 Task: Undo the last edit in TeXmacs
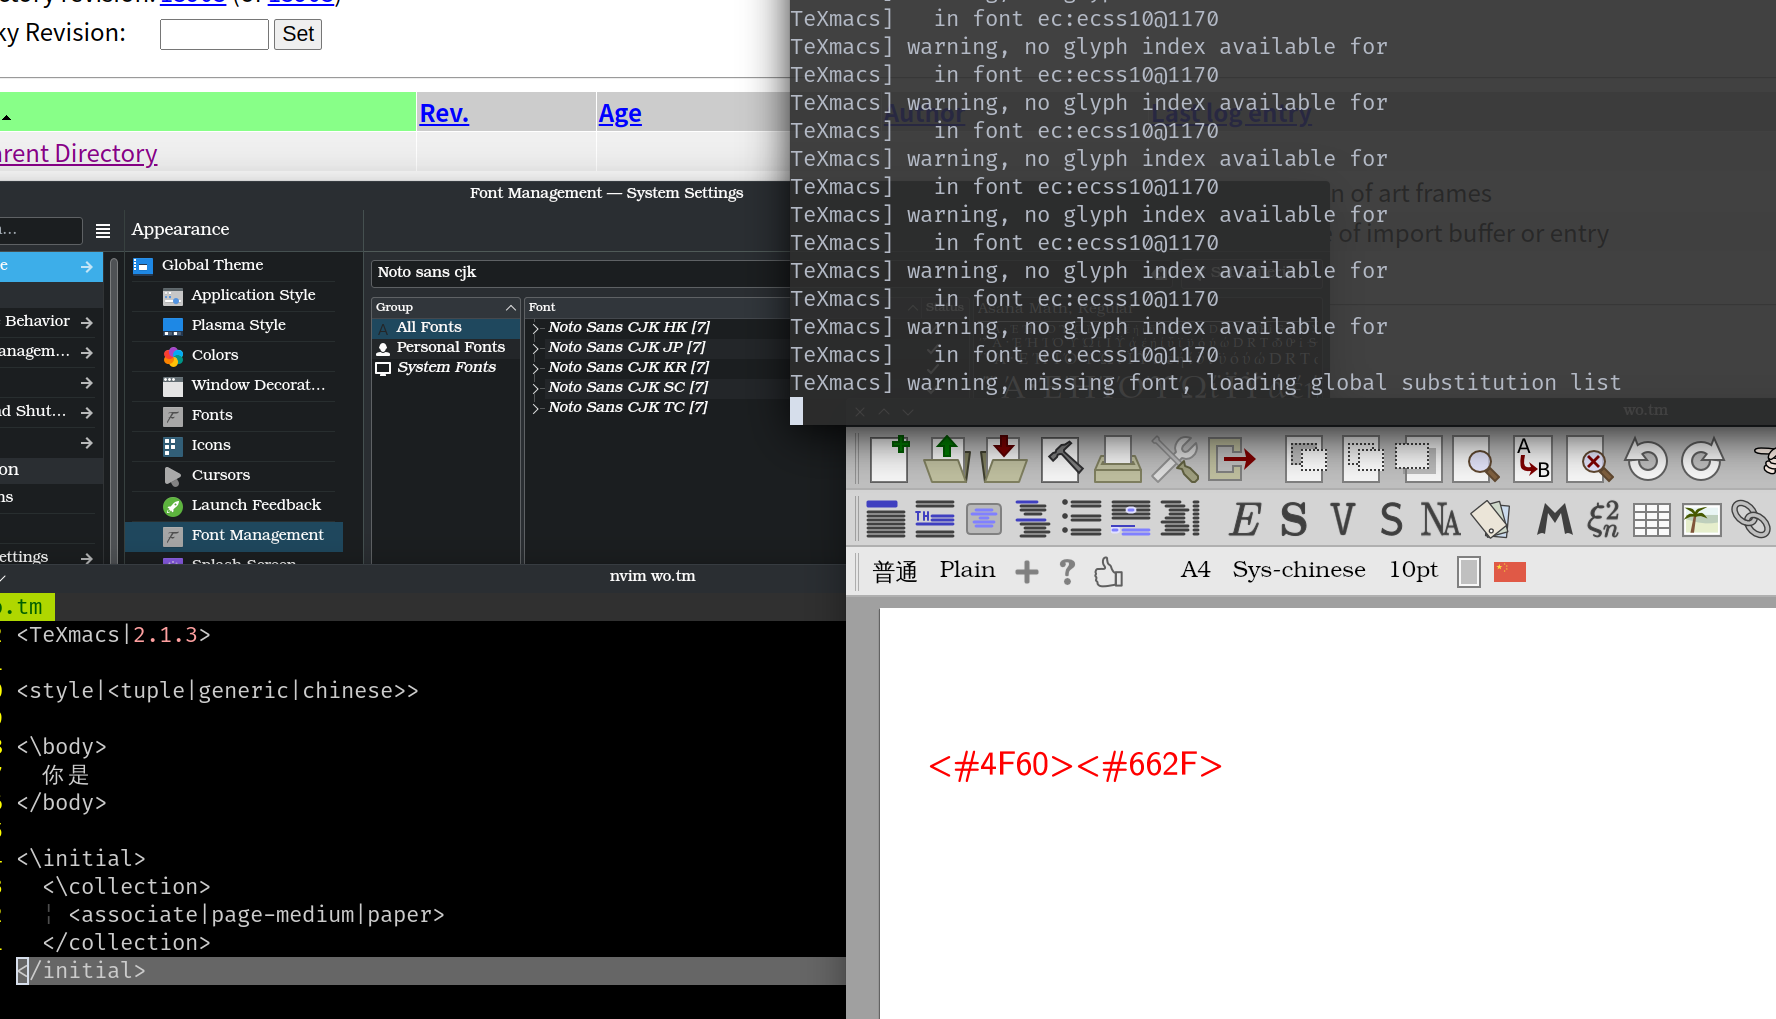(x=1646, y=459)
